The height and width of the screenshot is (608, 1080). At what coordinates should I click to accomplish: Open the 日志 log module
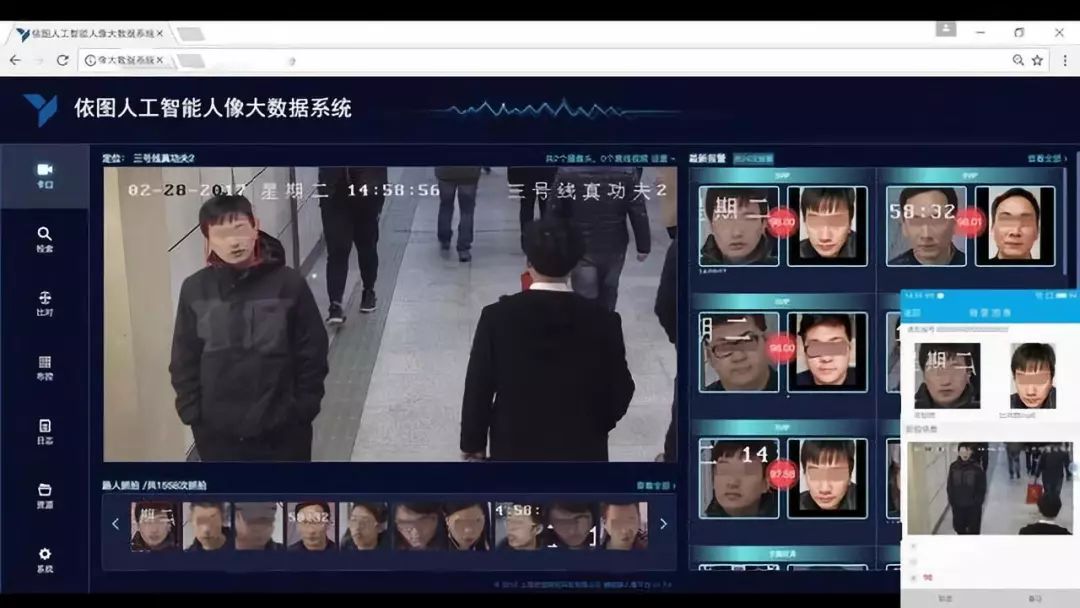click(x=45, y=432)
